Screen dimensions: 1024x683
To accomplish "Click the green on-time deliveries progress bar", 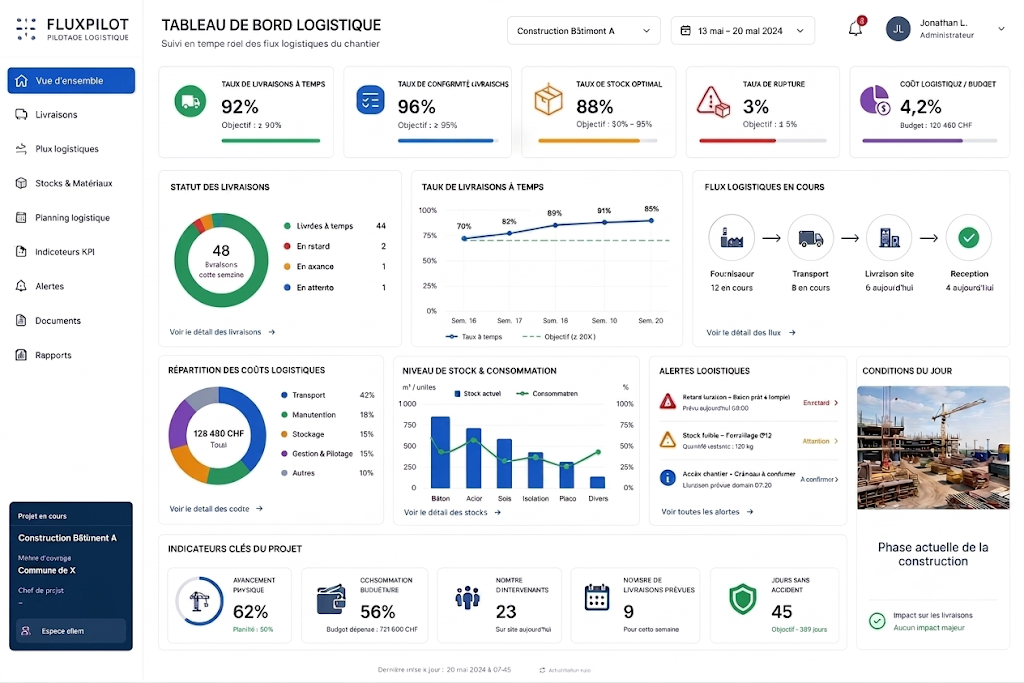I will 270,140.
